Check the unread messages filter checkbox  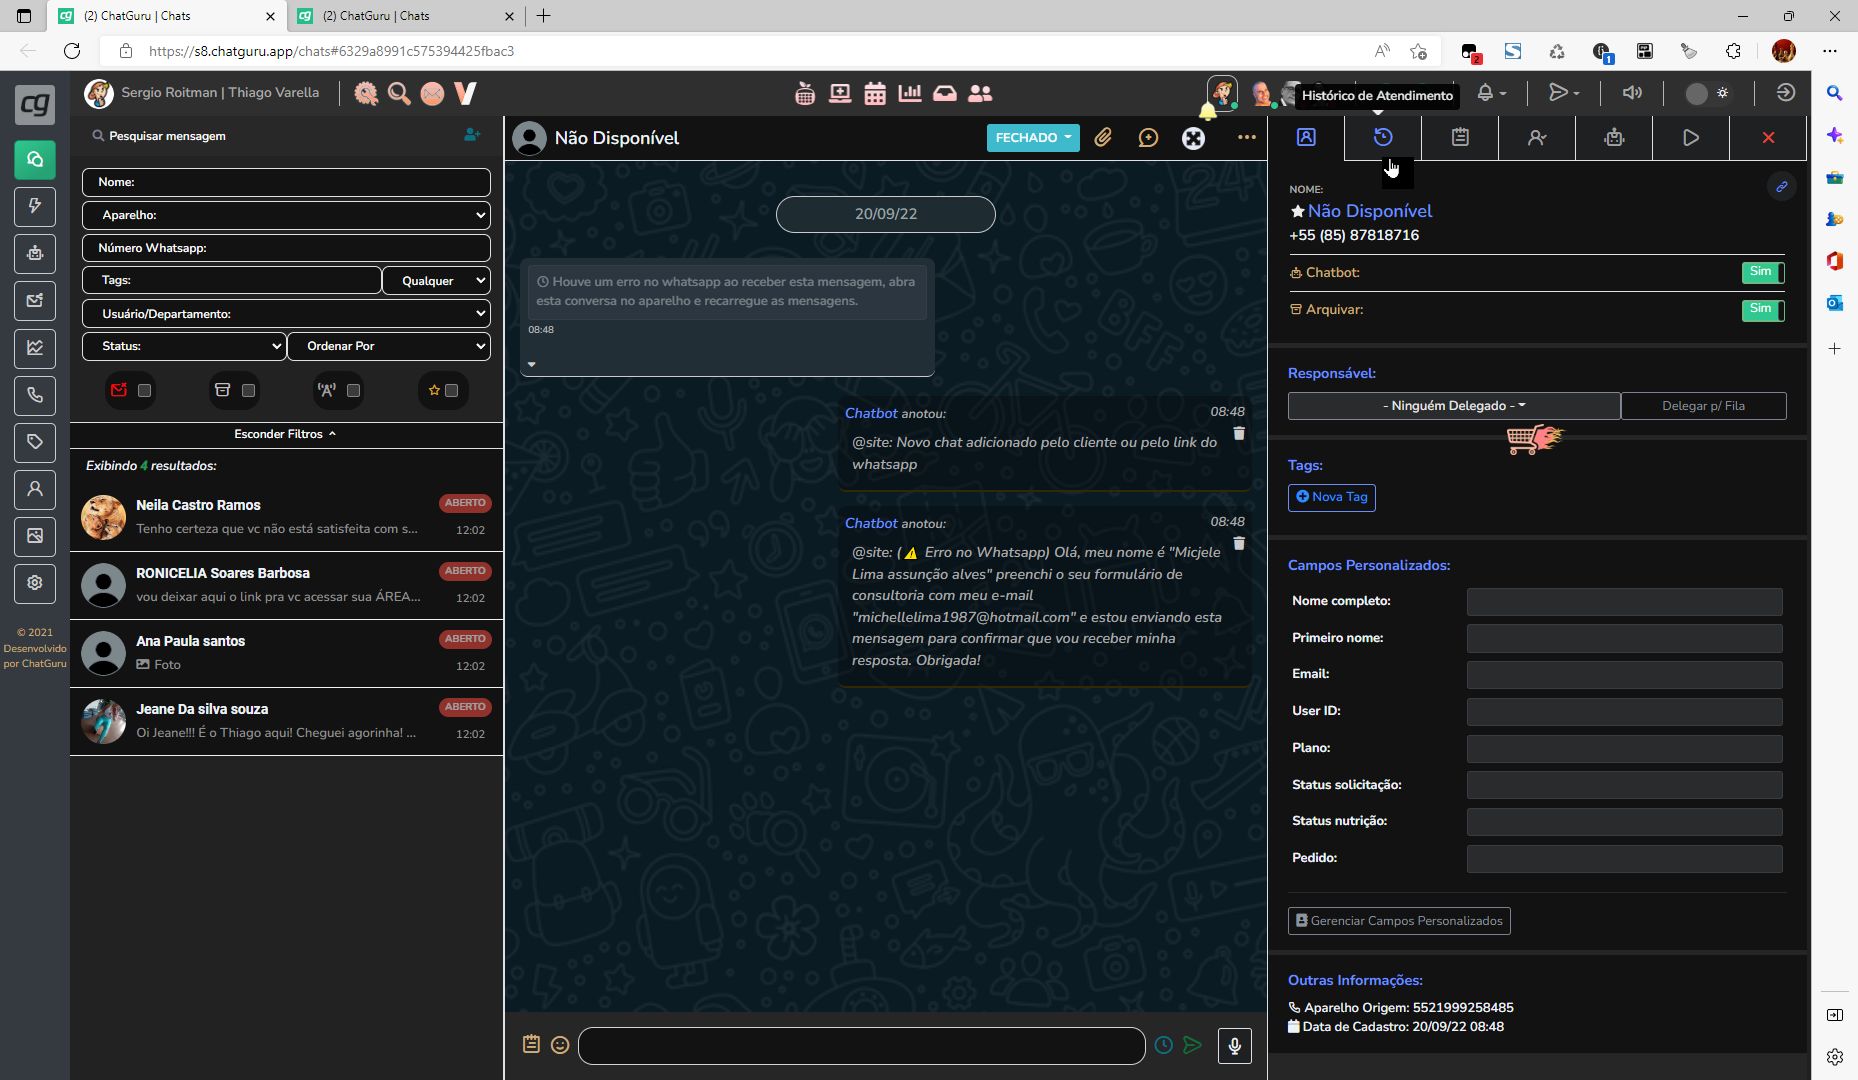click(x=145, y=391)
